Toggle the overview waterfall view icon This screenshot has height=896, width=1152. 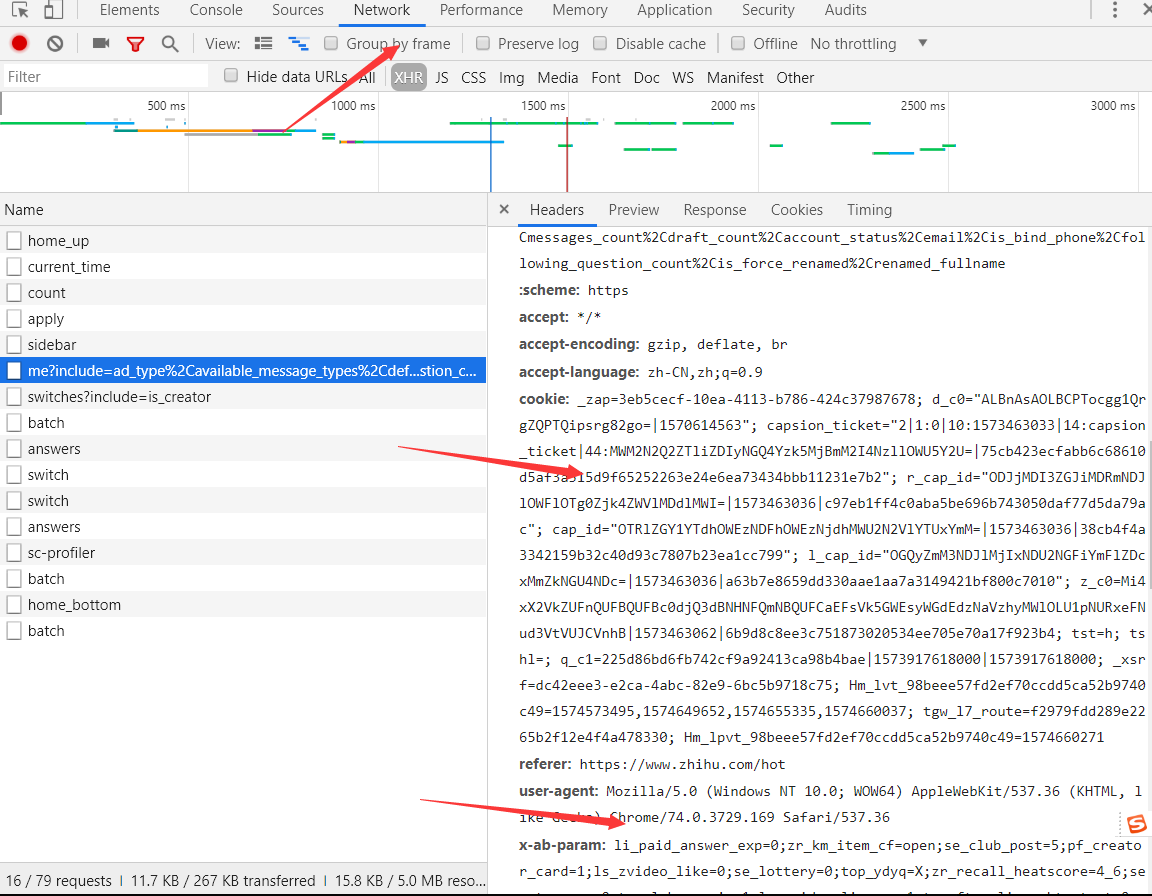[x=298, y=43]
